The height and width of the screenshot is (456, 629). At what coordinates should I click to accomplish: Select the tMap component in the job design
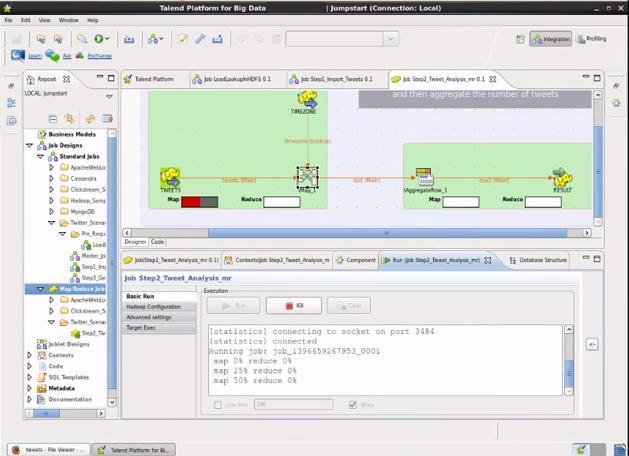coord(307,178)
